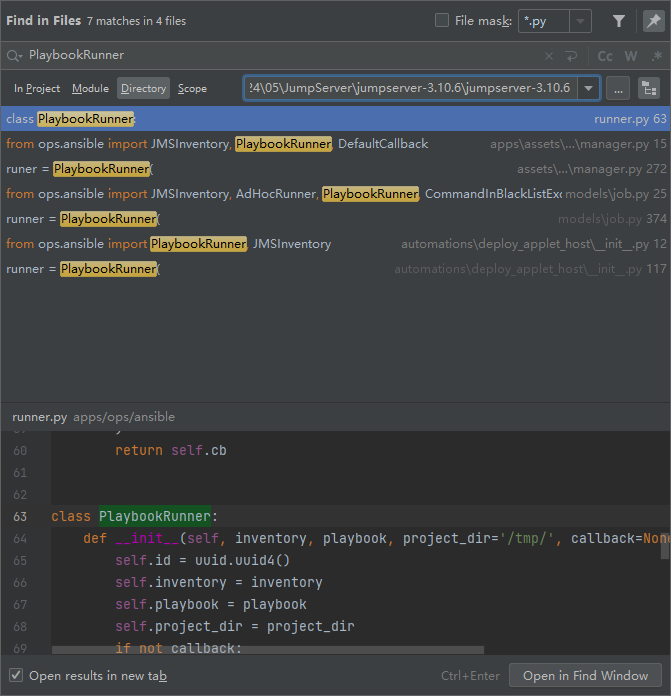Click Open in Find Window button
This screenshot has width=671, height=696.
(x=585, y=675)
